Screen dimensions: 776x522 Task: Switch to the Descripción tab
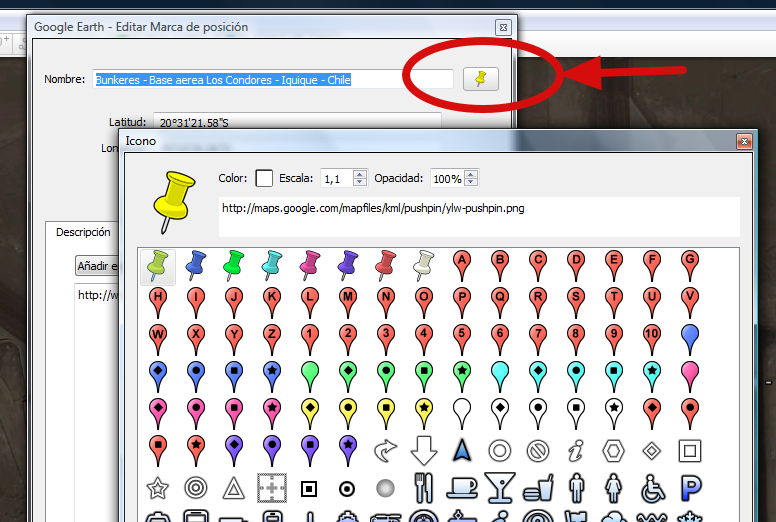pyautogui.click(x=83, y=232)
